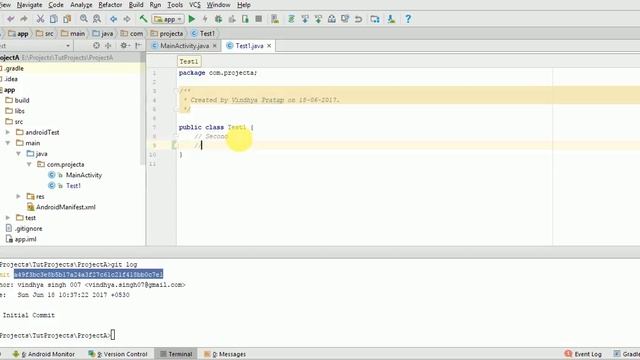The height and width of the screenshot is (360, 640).
Task: Close the MainActivity.java tab
Action: (x=215, y=46)
